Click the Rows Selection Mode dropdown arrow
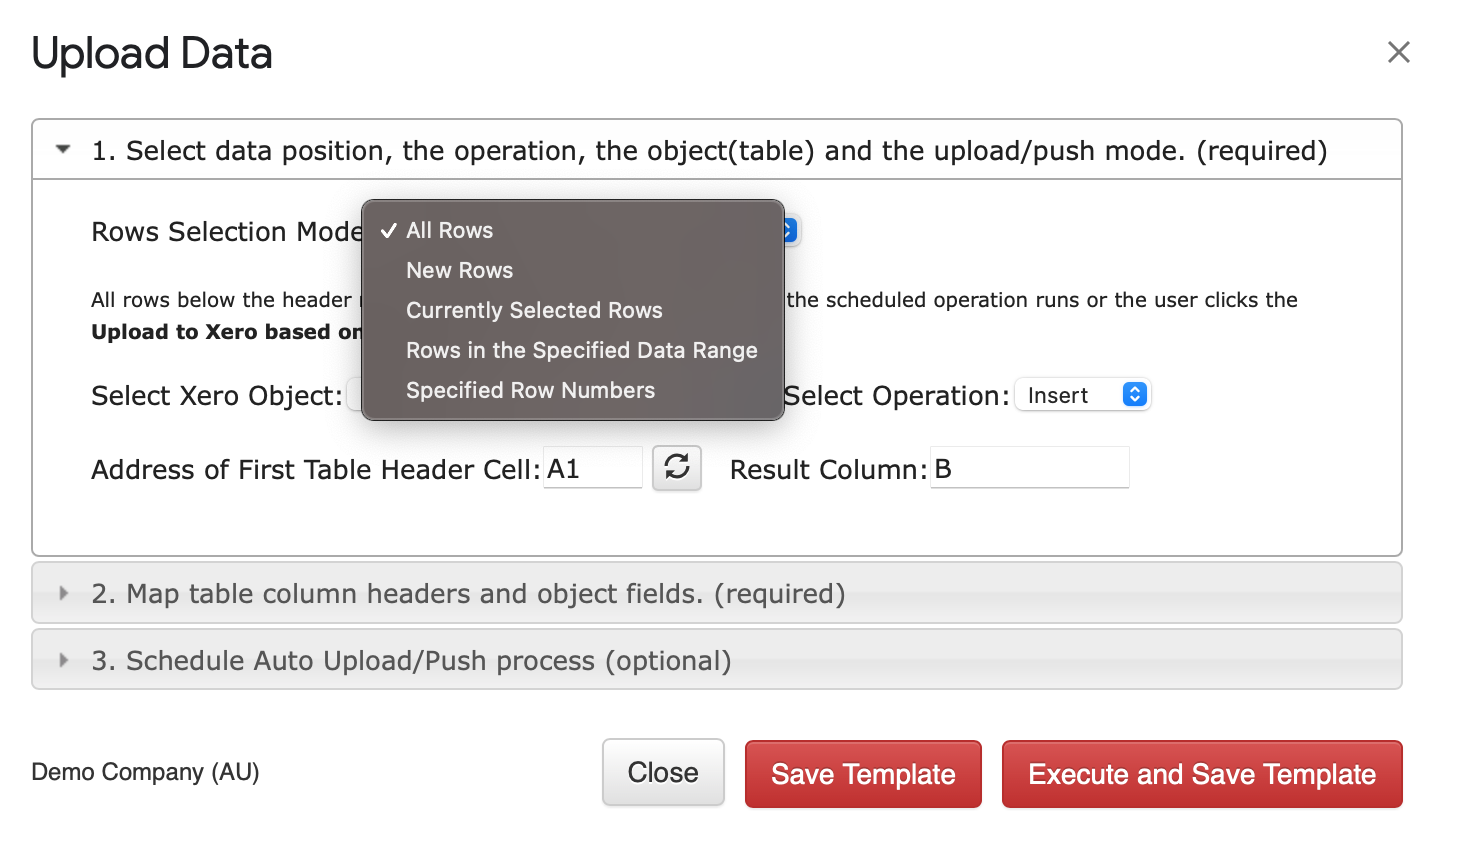Image resolution: width=1460 pixels, height=864 pixels. [x=790, y=231]
